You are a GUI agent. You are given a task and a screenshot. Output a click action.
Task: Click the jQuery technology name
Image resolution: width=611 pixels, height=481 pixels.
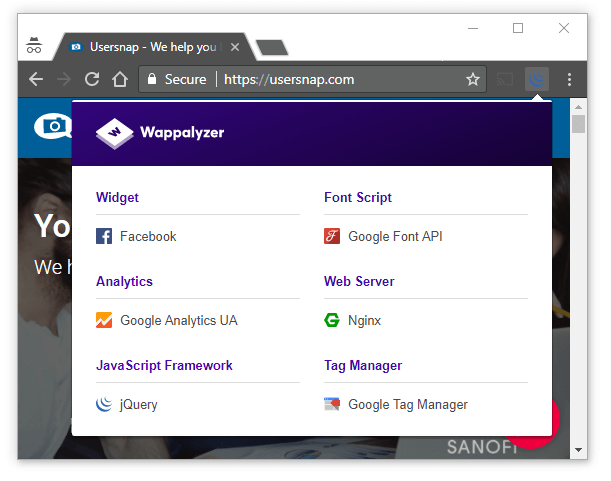pyautogui.click(x=139, y=405)
